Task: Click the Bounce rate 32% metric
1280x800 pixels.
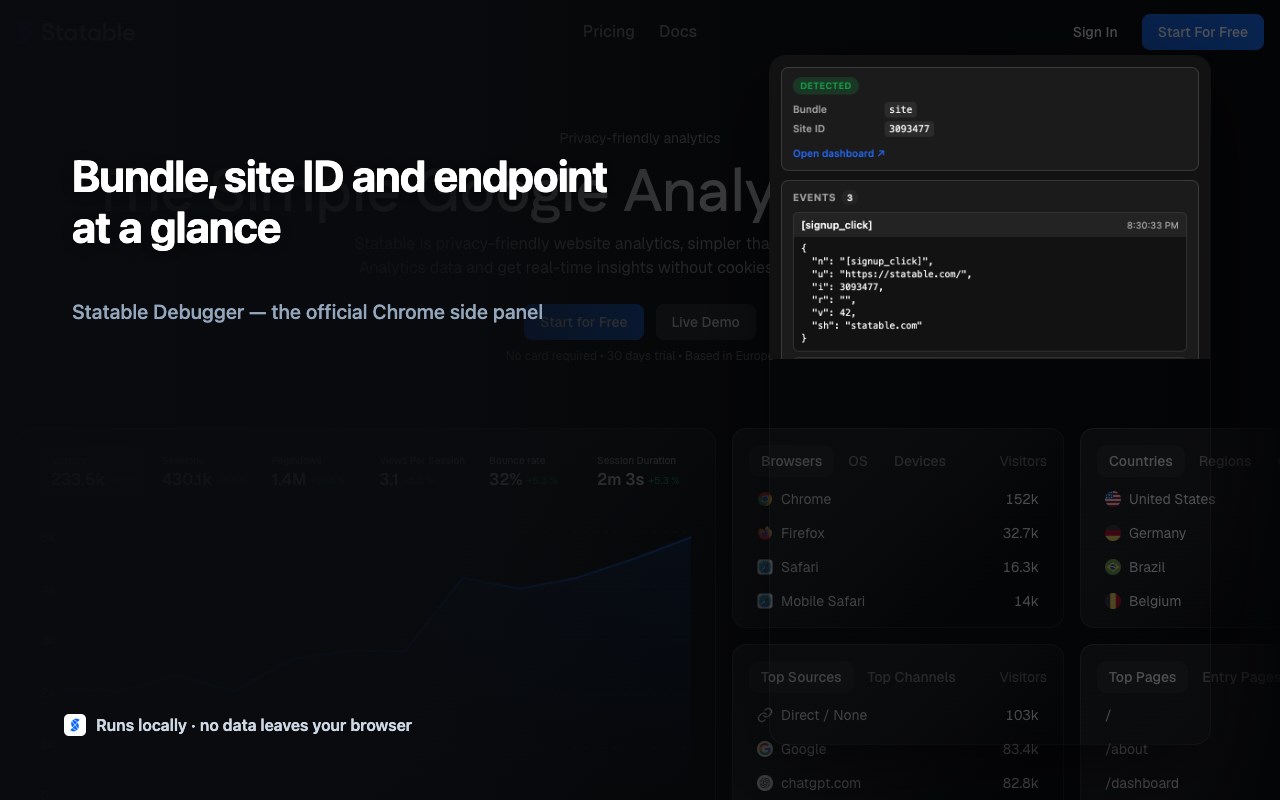Action: click(x=524, y=471)
